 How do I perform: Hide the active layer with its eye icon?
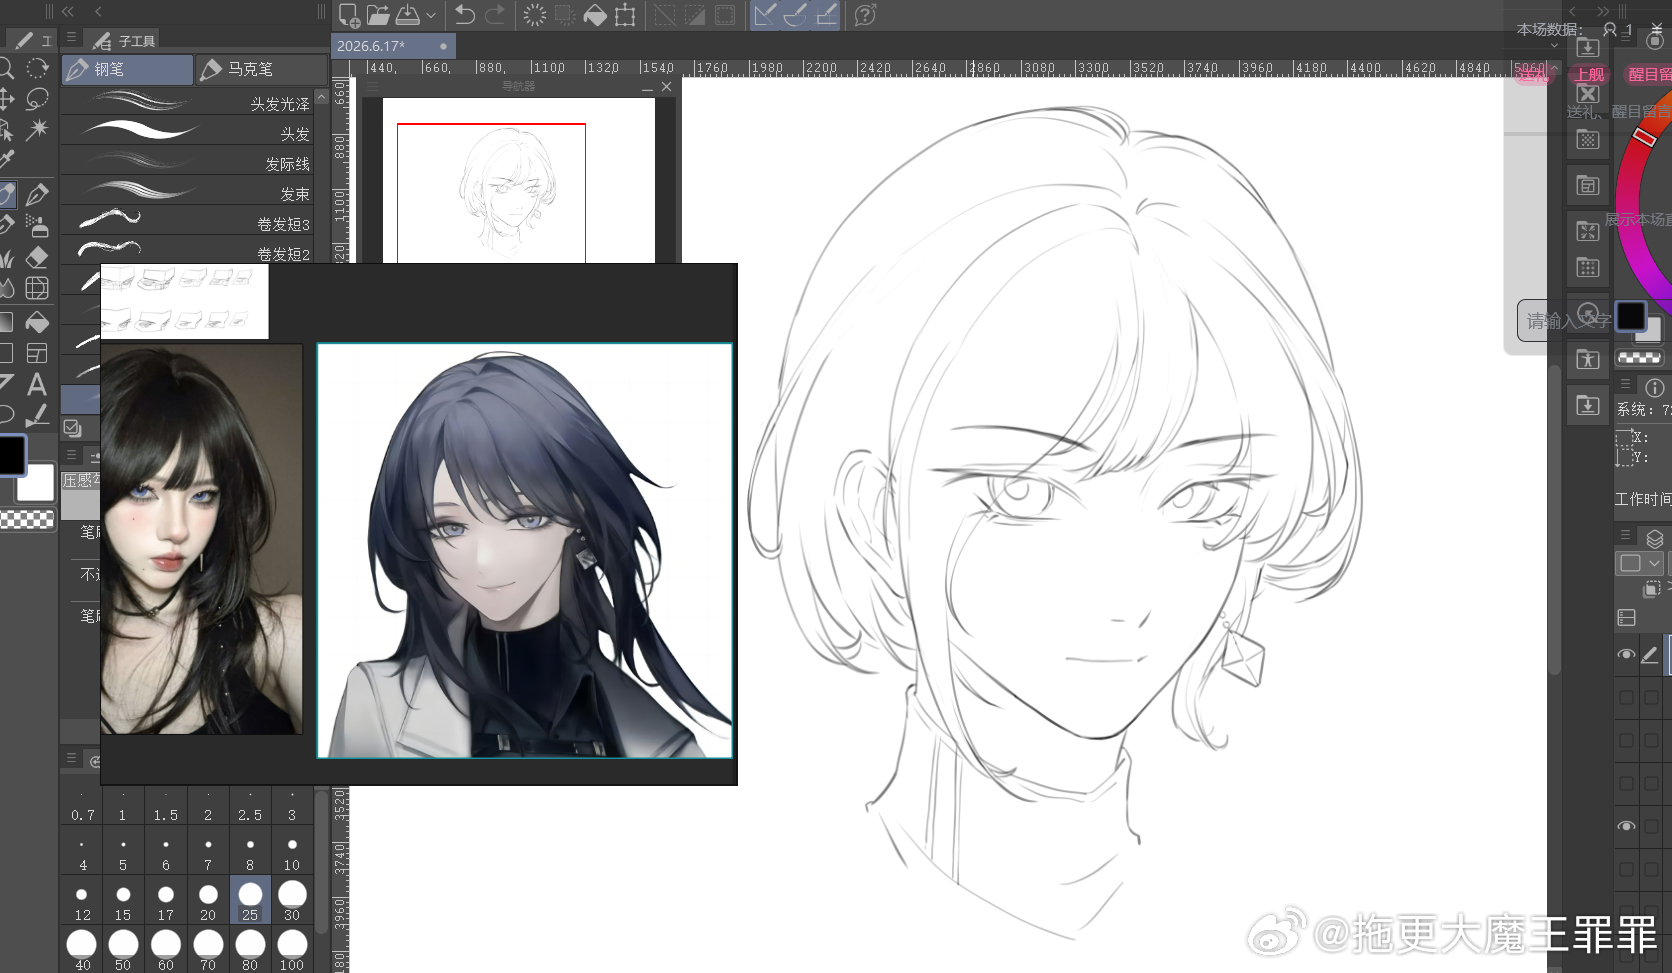pyautogui.click(x=1626, y=654)
